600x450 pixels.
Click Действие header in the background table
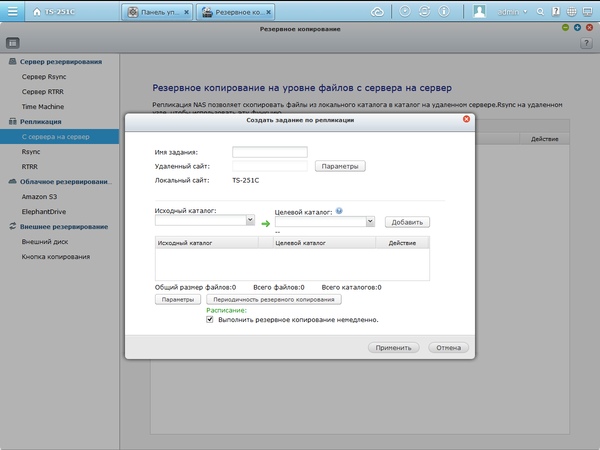(545, 139)
